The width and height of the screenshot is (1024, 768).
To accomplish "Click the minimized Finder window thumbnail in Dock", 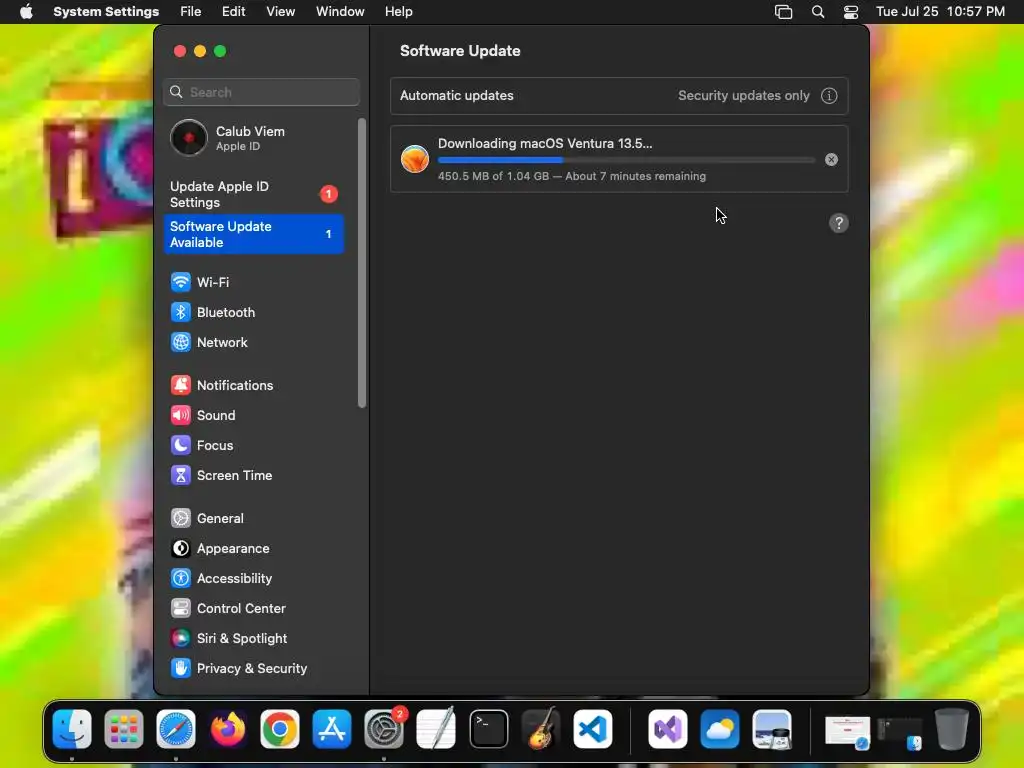I will click(x=900, y=733).
